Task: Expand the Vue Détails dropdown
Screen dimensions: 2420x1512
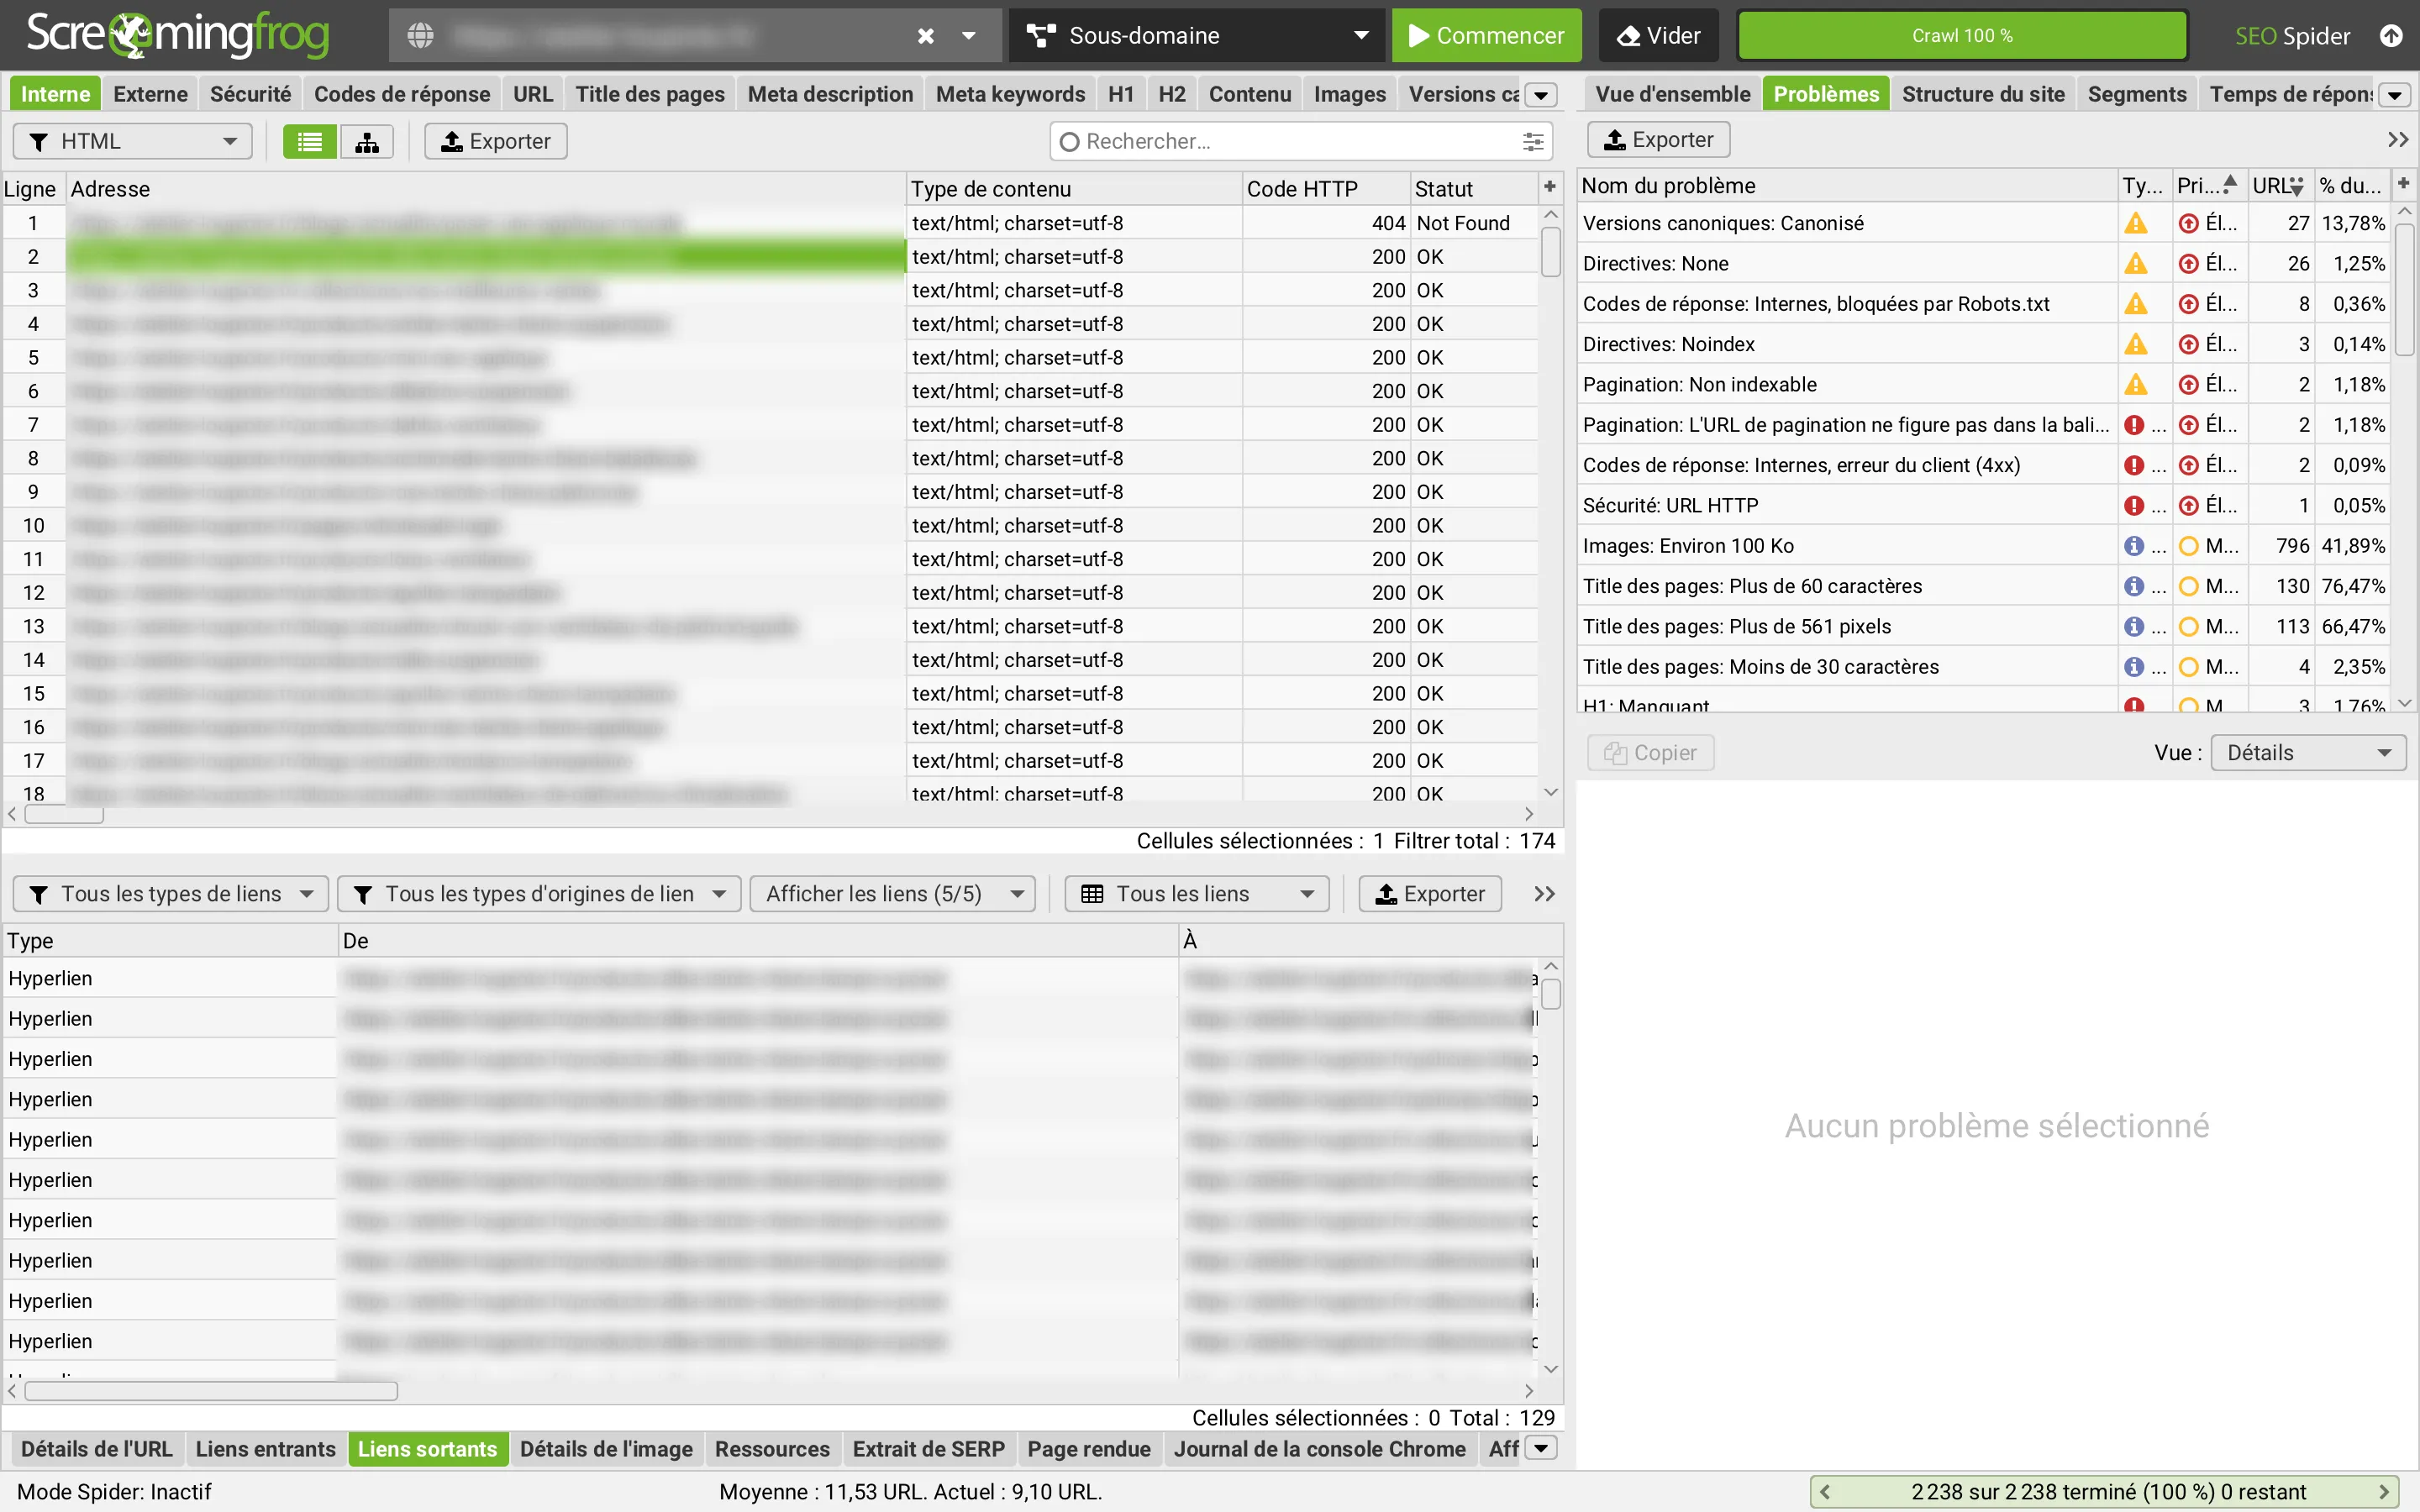Action: click(x=2308, y=753)
